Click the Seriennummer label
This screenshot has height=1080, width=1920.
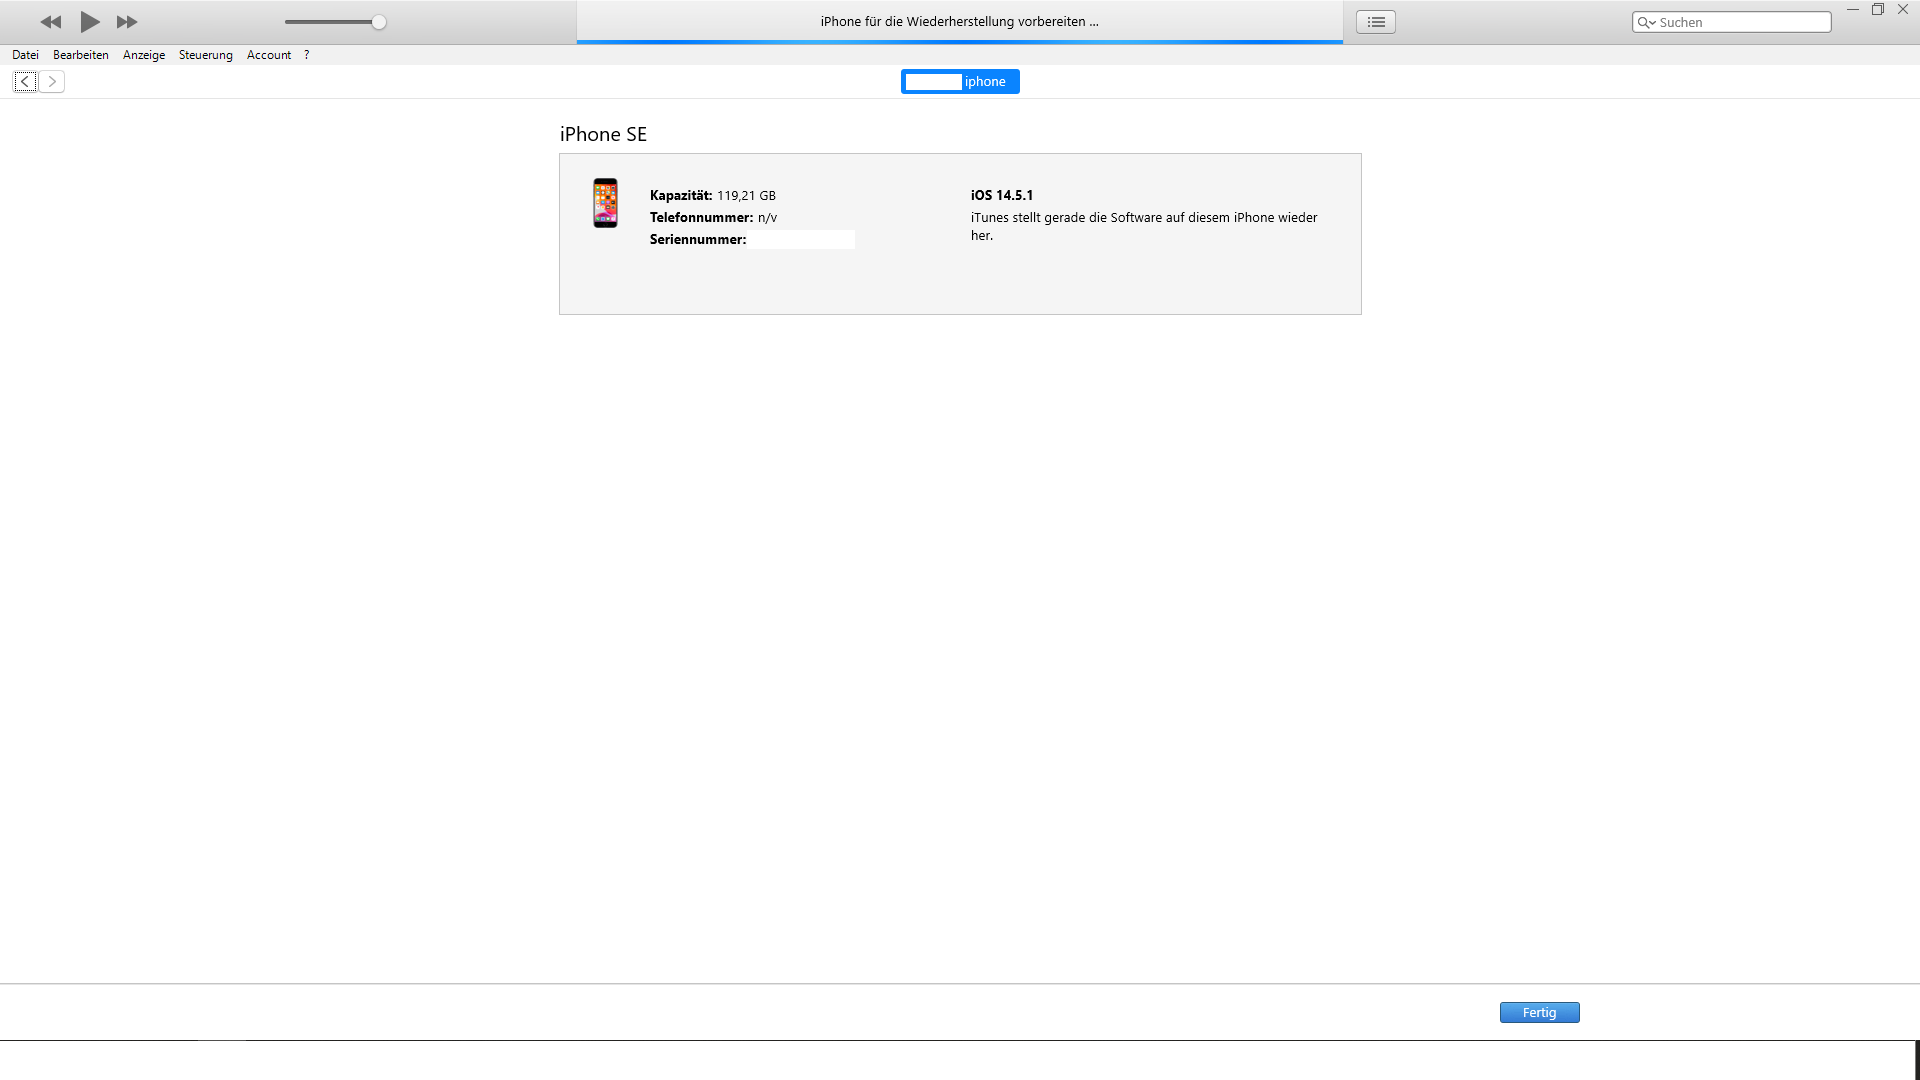[x=698, y=240]
